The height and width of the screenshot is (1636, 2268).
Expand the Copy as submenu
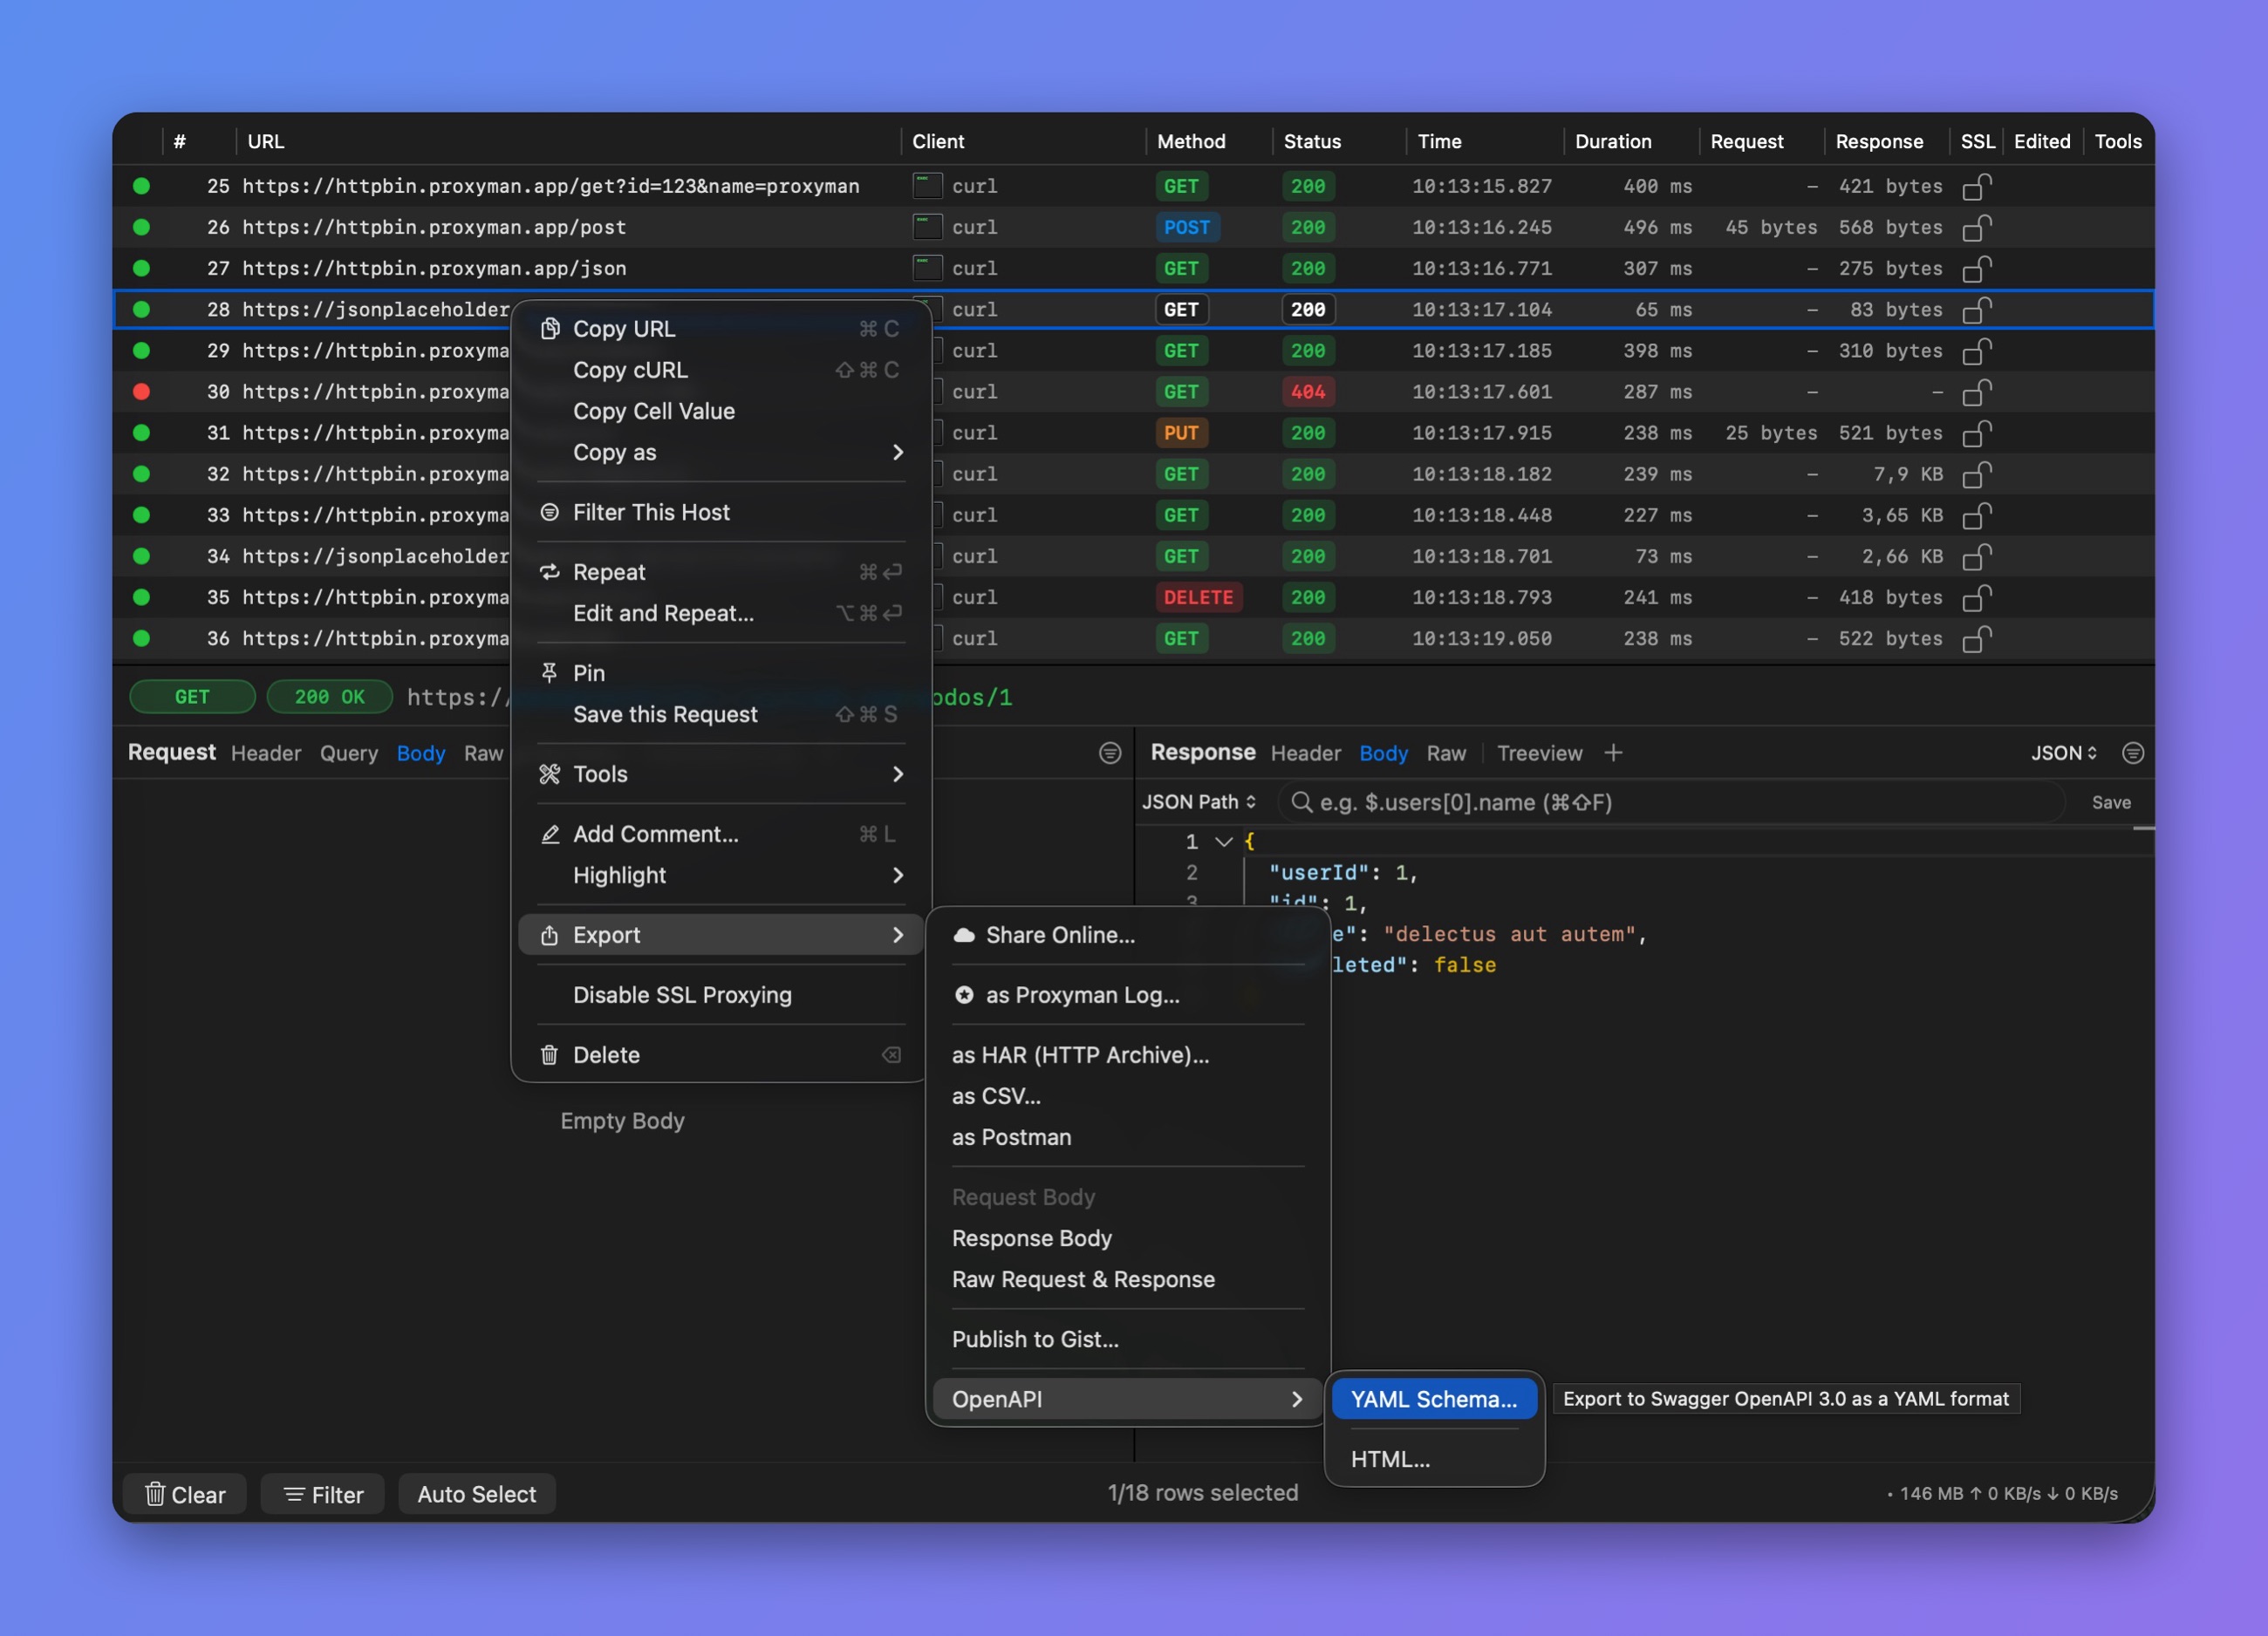click(x=721, y=452)
